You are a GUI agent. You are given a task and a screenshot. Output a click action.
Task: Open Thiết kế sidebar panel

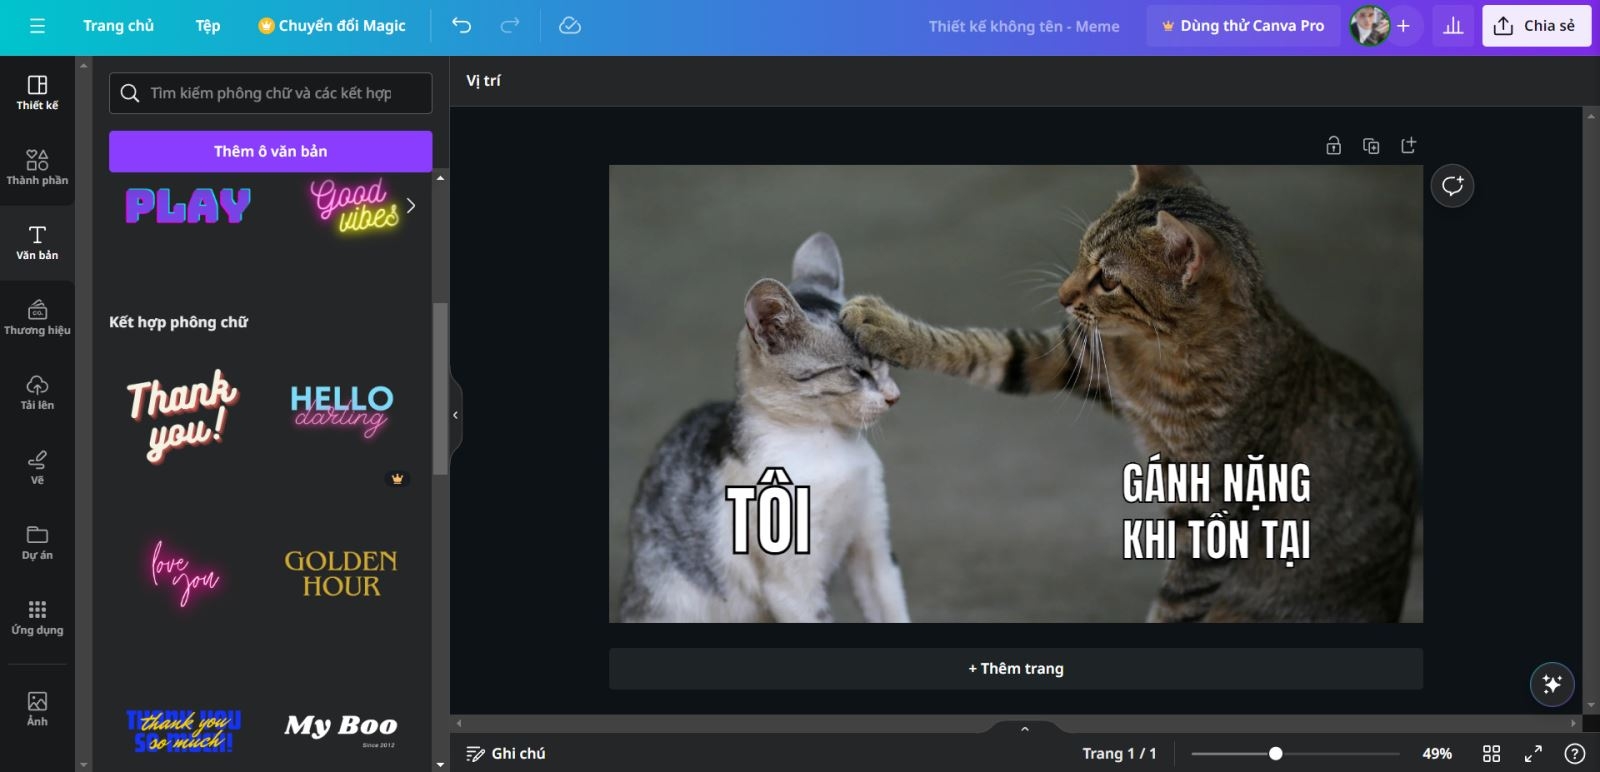tap(37, 92)
